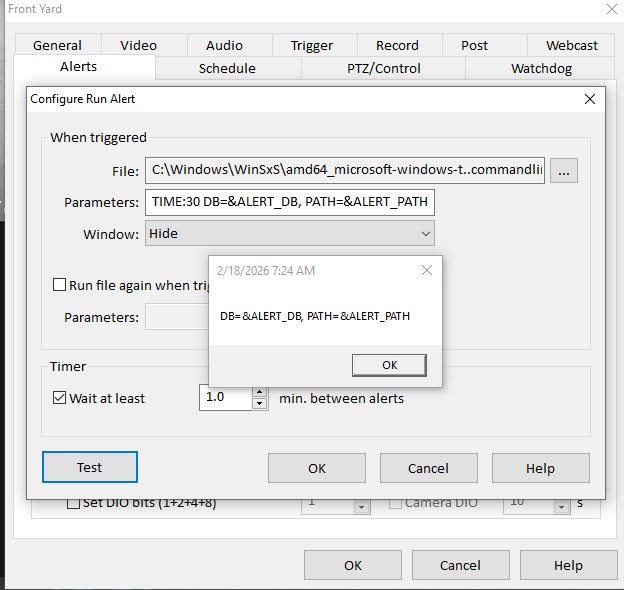Close the Configure Run Alert dialog

pyautogui.click(x=590, y=99)
